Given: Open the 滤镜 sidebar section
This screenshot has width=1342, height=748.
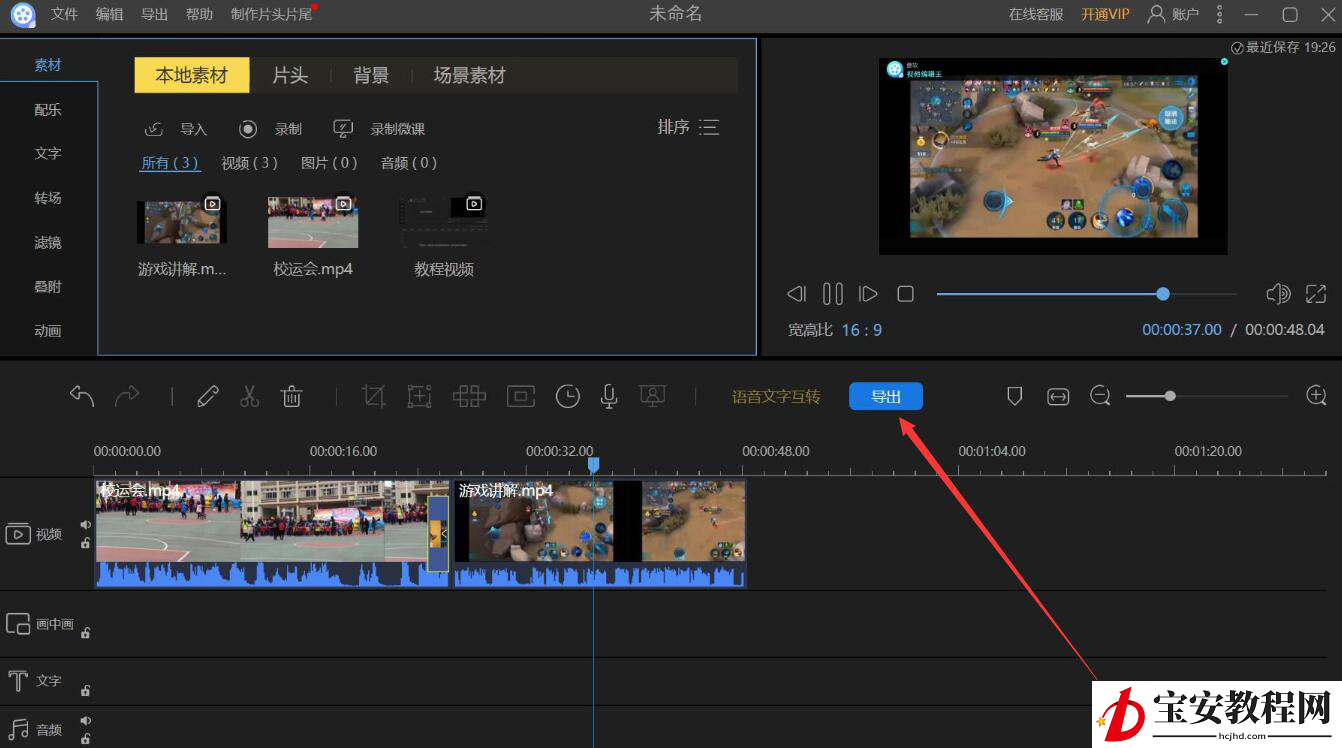Looking at the screenshot, I should pos(48,242).
